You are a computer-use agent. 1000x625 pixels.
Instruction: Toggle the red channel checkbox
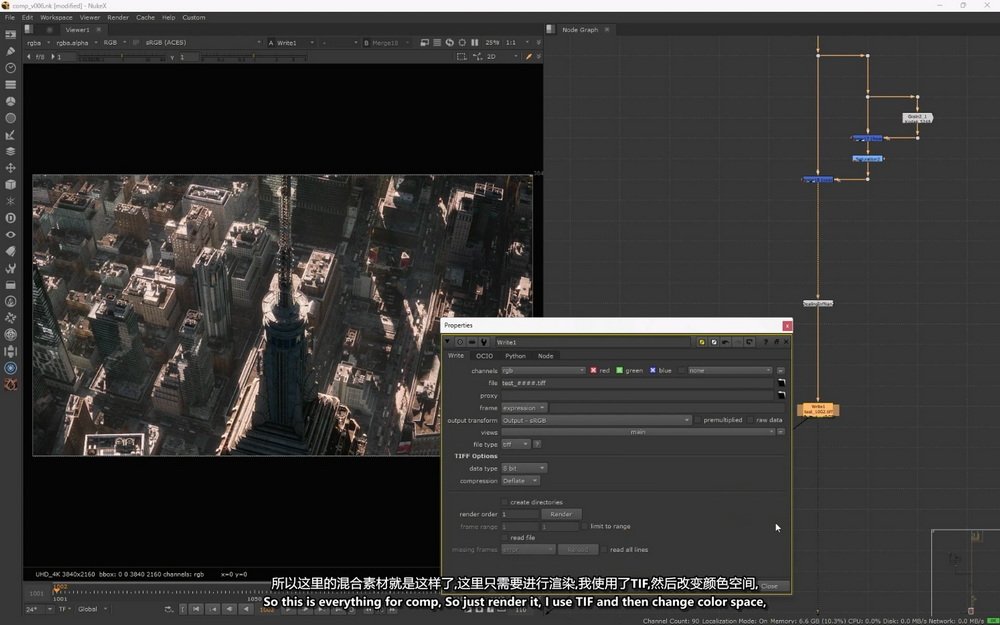[x=593, y=370]
